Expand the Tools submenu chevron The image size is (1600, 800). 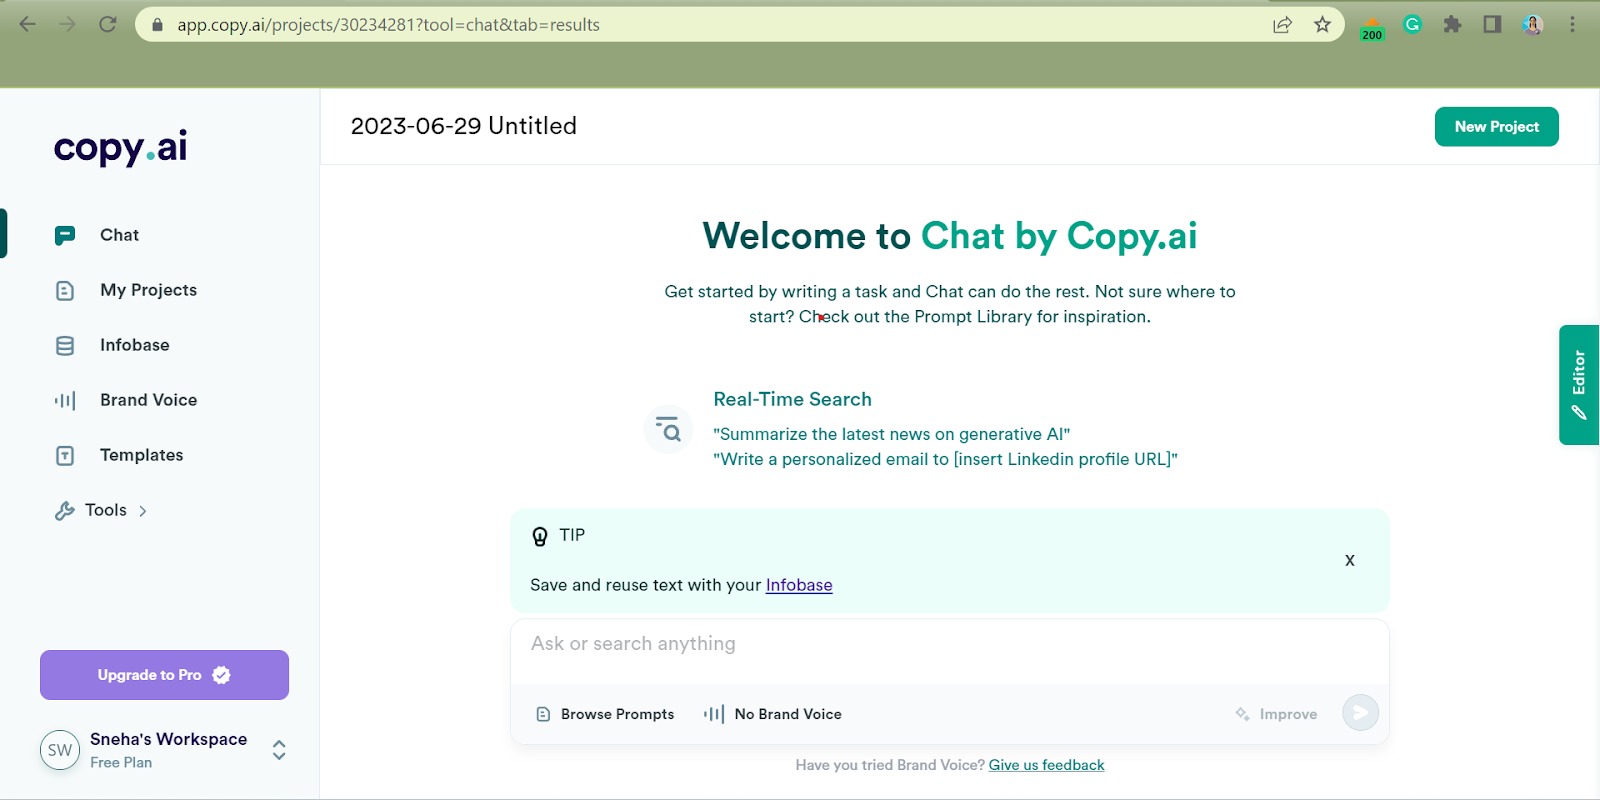143,511
